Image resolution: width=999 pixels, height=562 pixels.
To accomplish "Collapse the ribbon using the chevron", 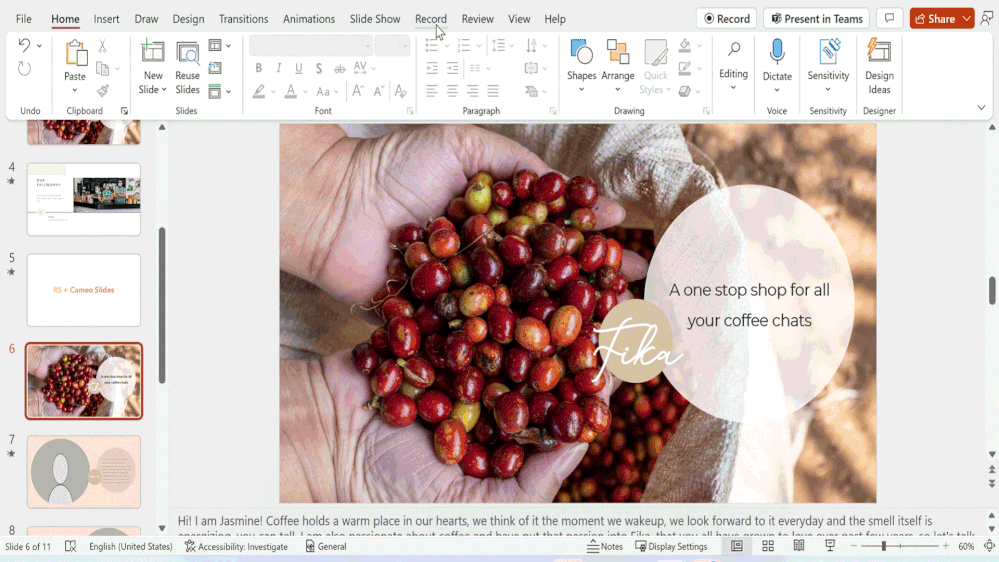I will point(980,108).
